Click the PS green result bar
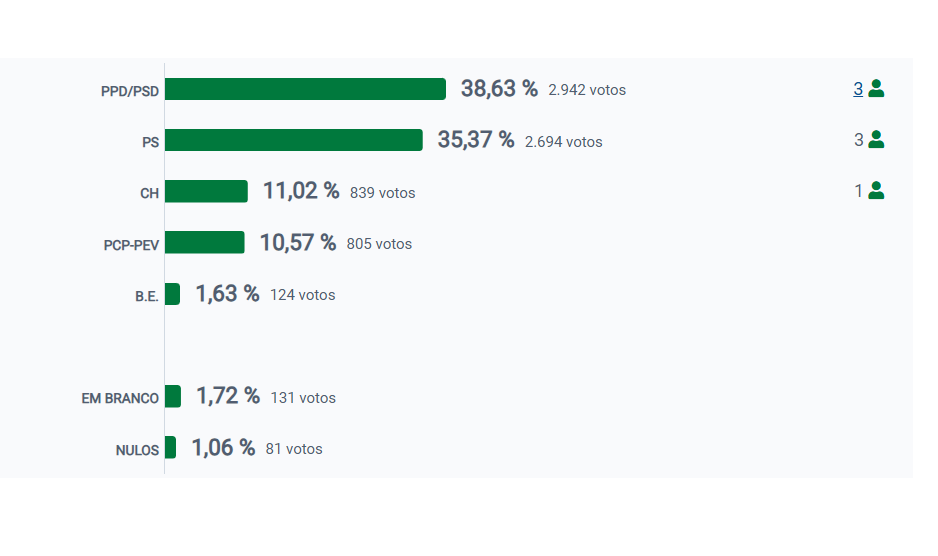 coord(293,140)
